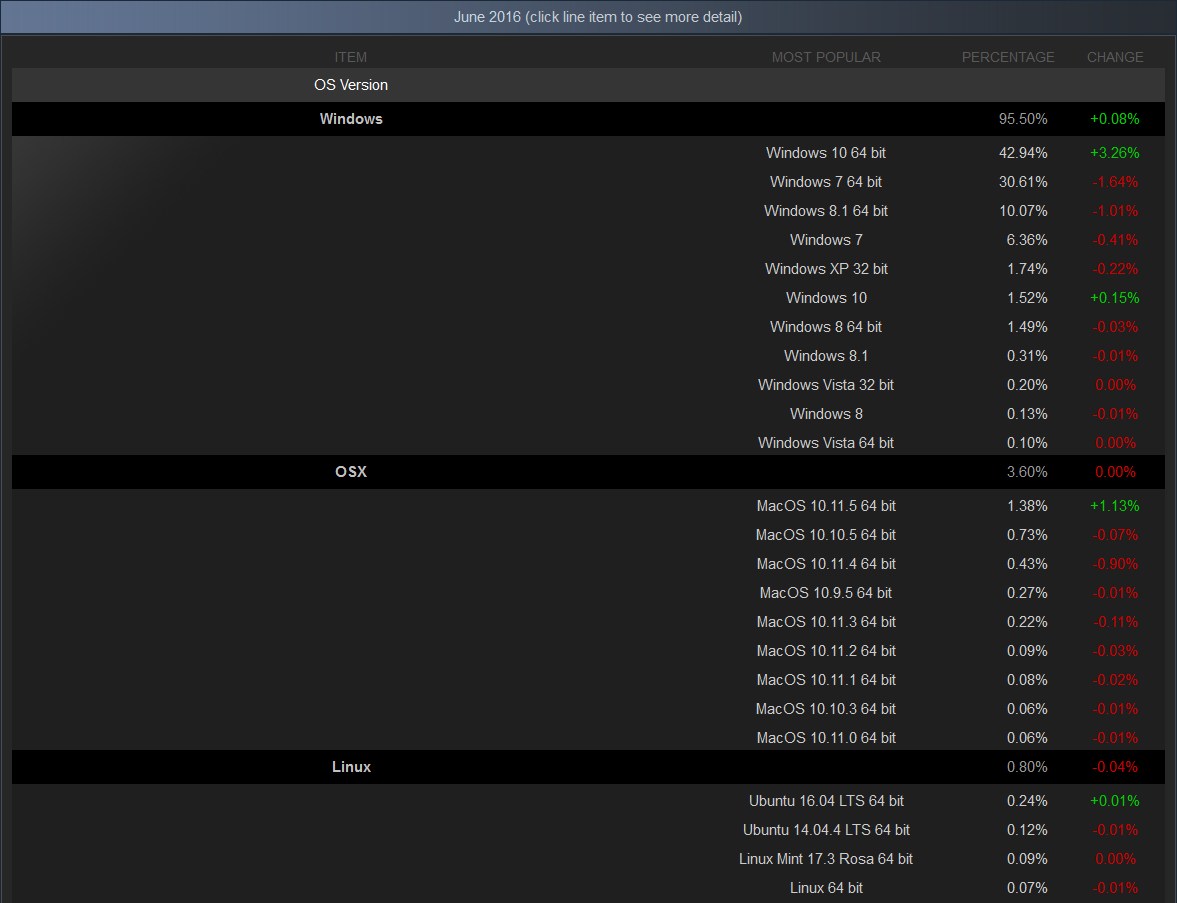Select the Linux Mint 17.3 Rosa entry
This screenshot has width=1177, height=903.
[826, 859]
